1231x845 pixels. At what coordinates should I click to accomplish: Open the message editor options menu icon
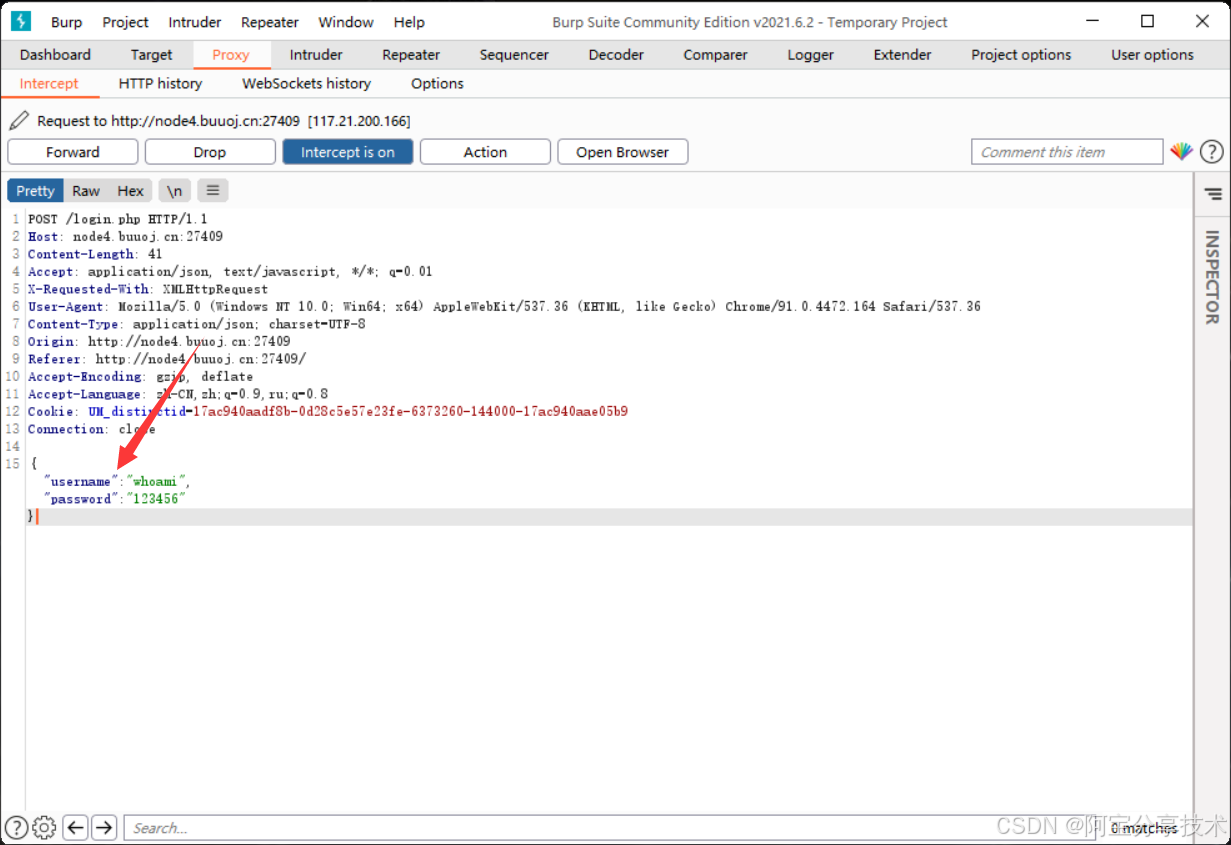click(213, 190)
